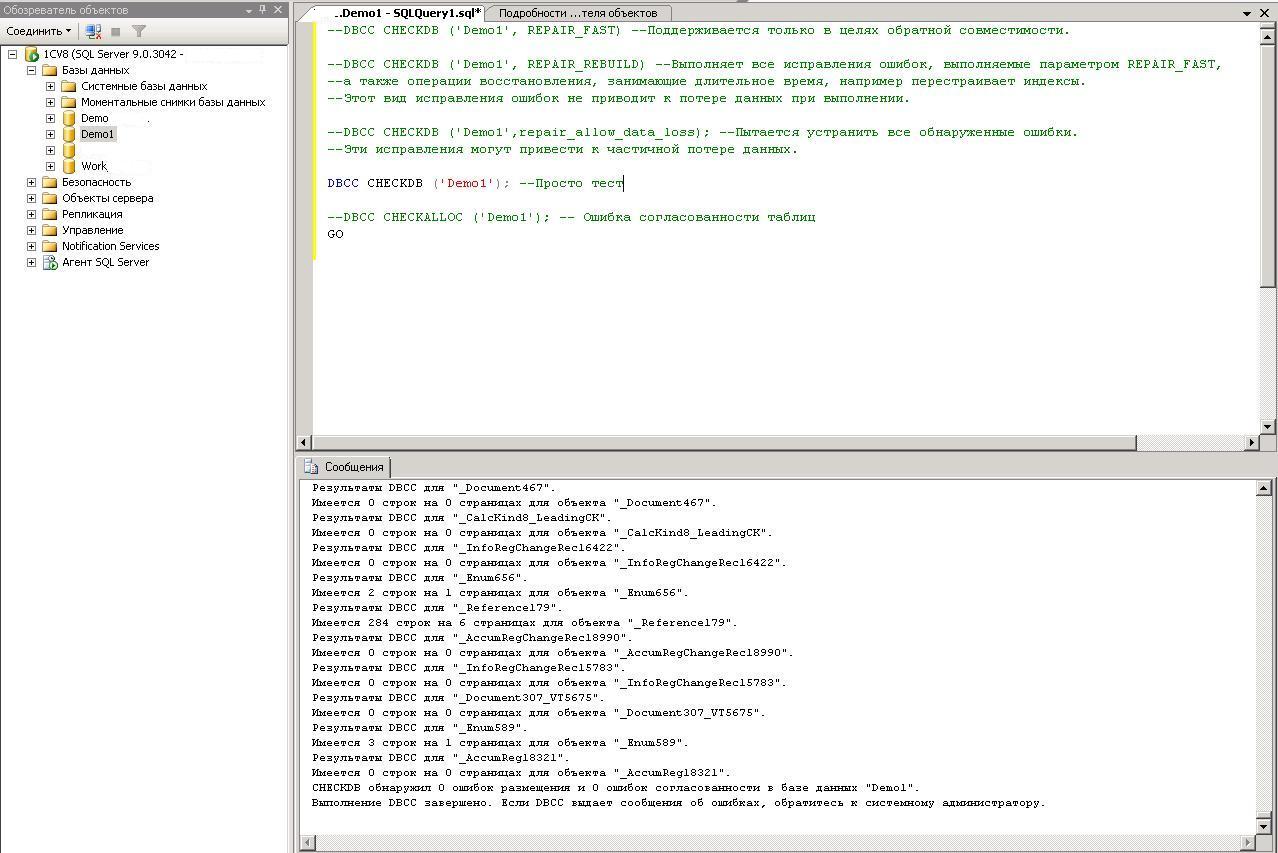Click the message "Имеется 284 строк на 6 страницах"
This screenshot has width=1278, height=853.
pyautogui.click(x=524, y=623)
